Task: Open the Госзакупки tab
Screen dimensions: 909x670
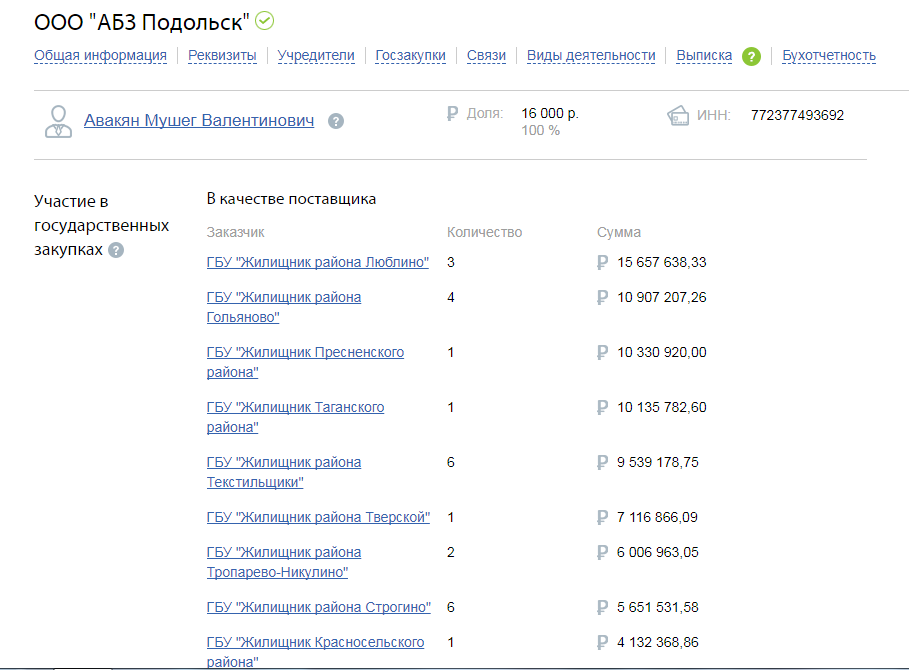Action: (x=410, y=56)
